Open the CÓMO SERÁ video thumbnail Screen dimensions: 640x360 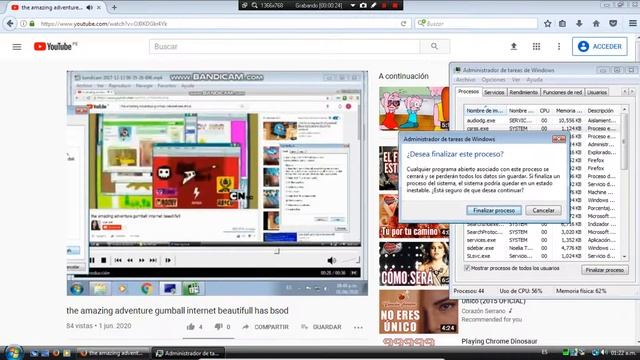414,264
